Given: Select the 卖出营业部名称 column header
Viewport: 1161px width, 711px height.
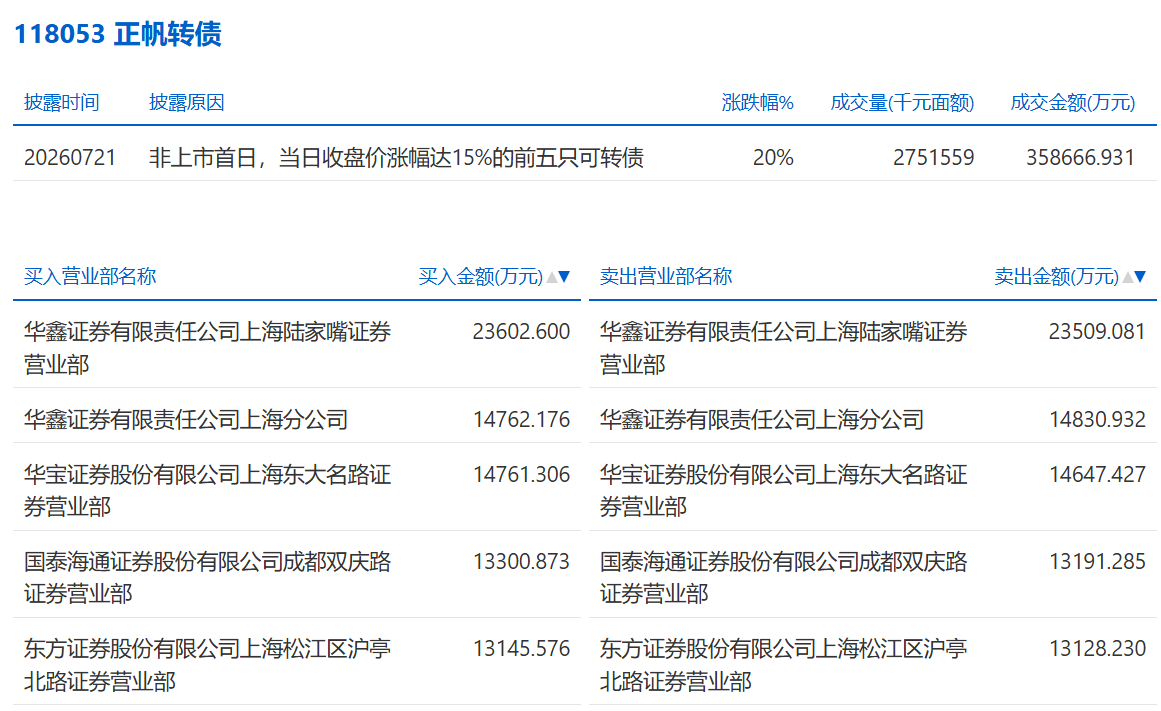Looking at the screenshot, I should click(x=666, y=276).
